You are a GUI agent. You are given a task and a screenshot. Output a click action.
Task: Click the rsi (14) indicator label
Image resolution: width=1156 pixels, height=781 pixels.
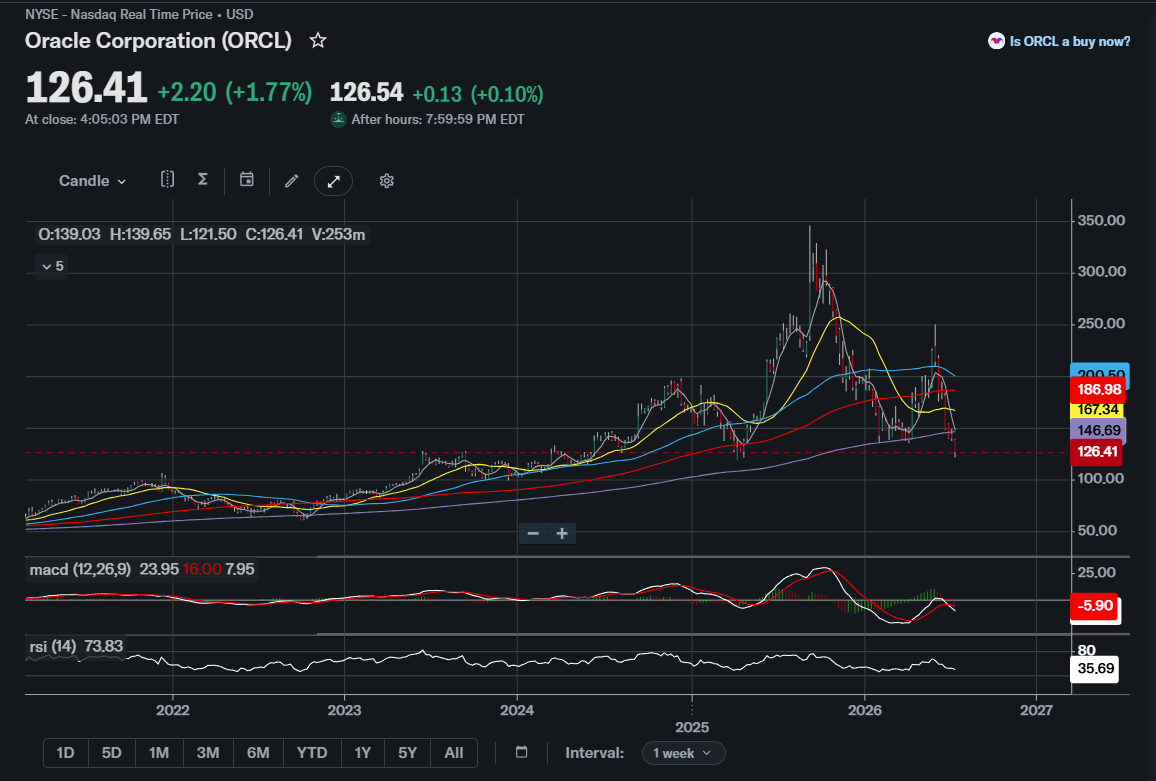coord(52,647)
